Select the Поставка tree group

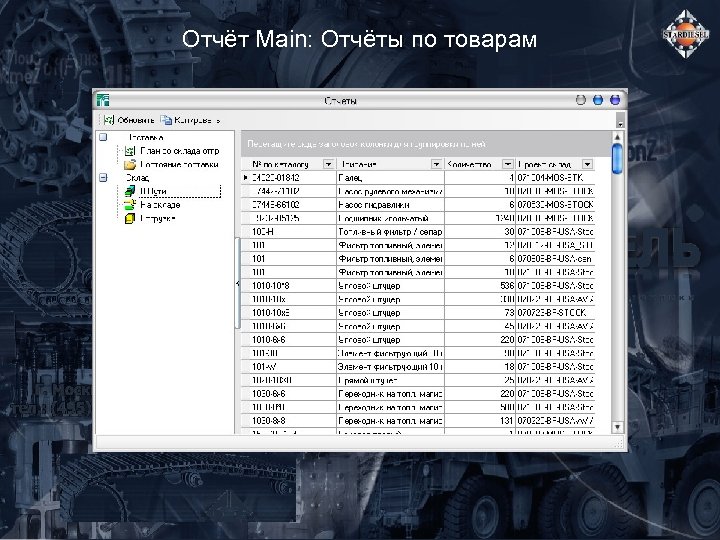point(146,137)
